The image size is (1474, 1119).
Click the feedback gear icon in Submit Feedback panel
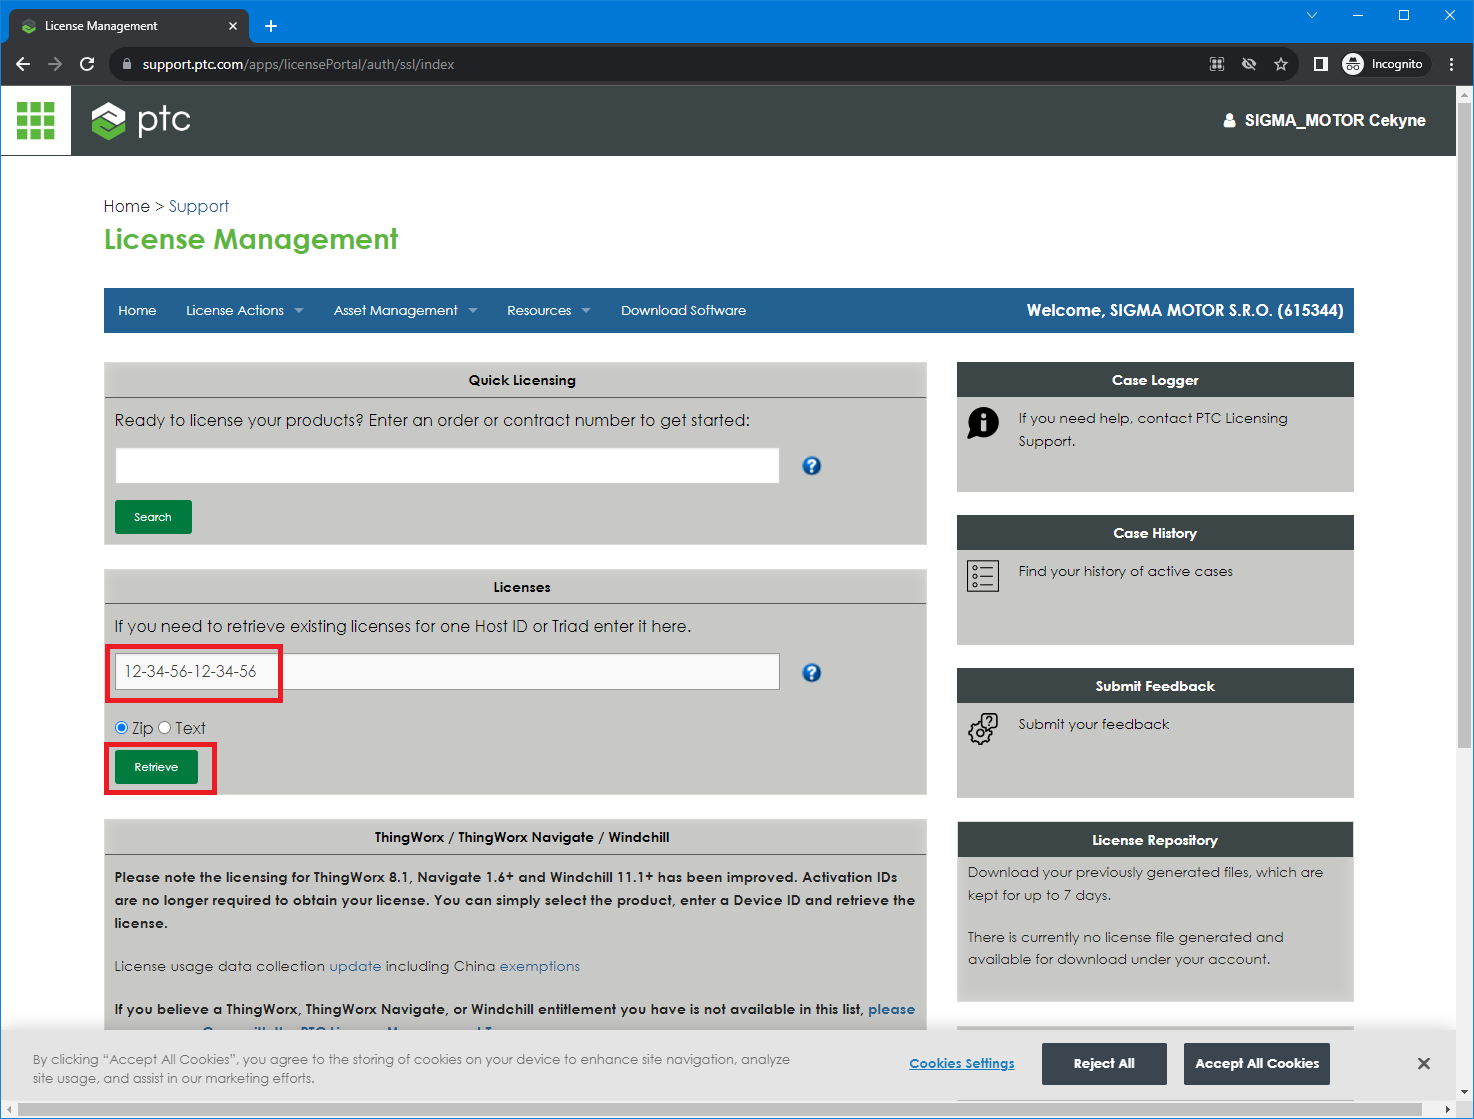coord(982,728)
